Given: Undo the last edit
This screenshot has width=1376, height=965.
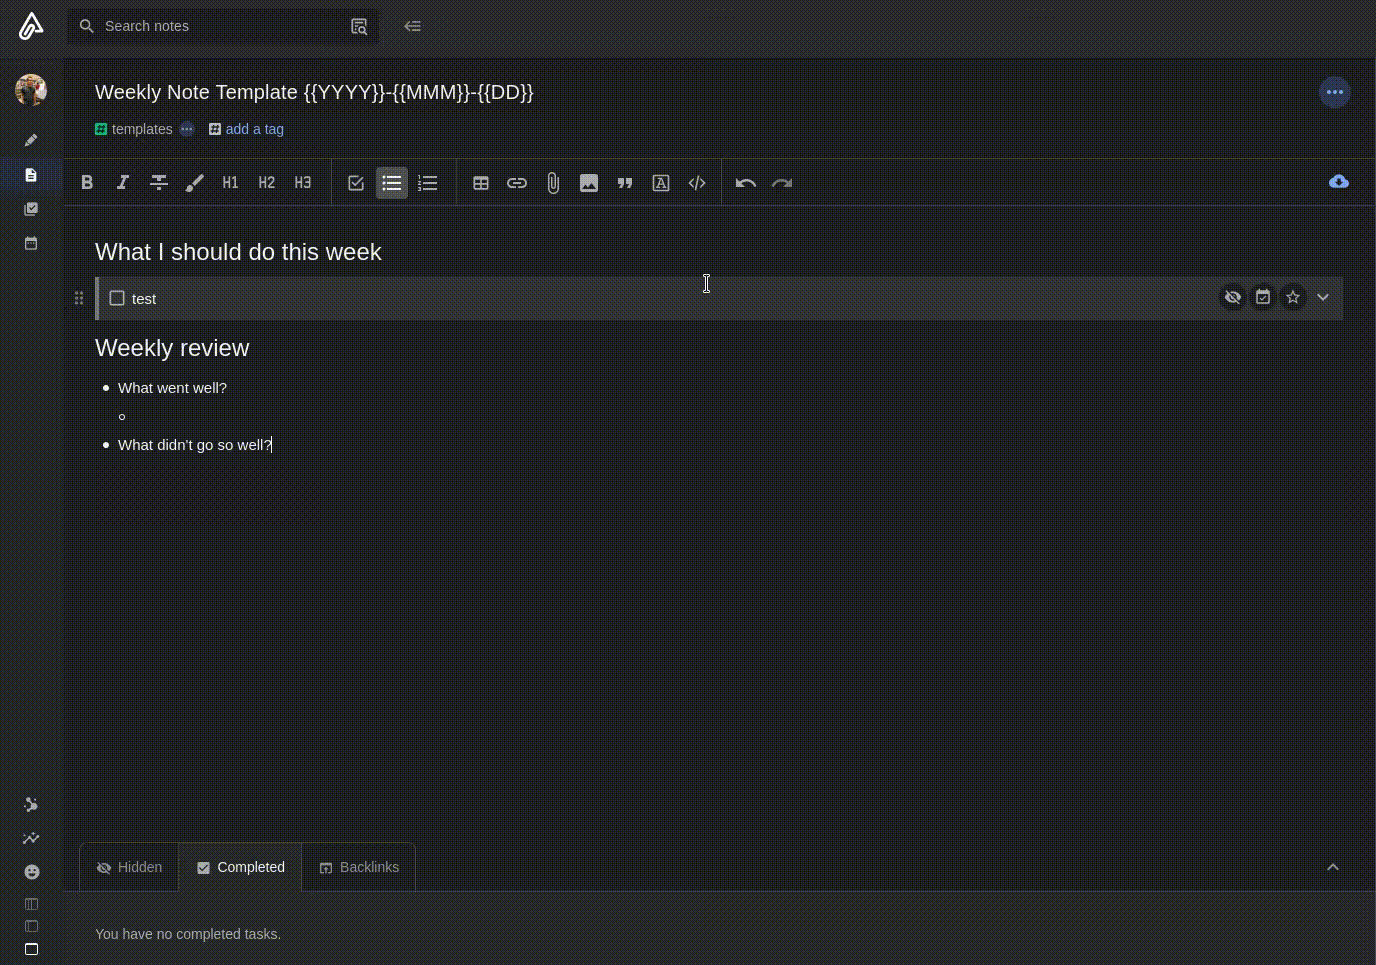Looking at the screenshot, I should (746, 183).
